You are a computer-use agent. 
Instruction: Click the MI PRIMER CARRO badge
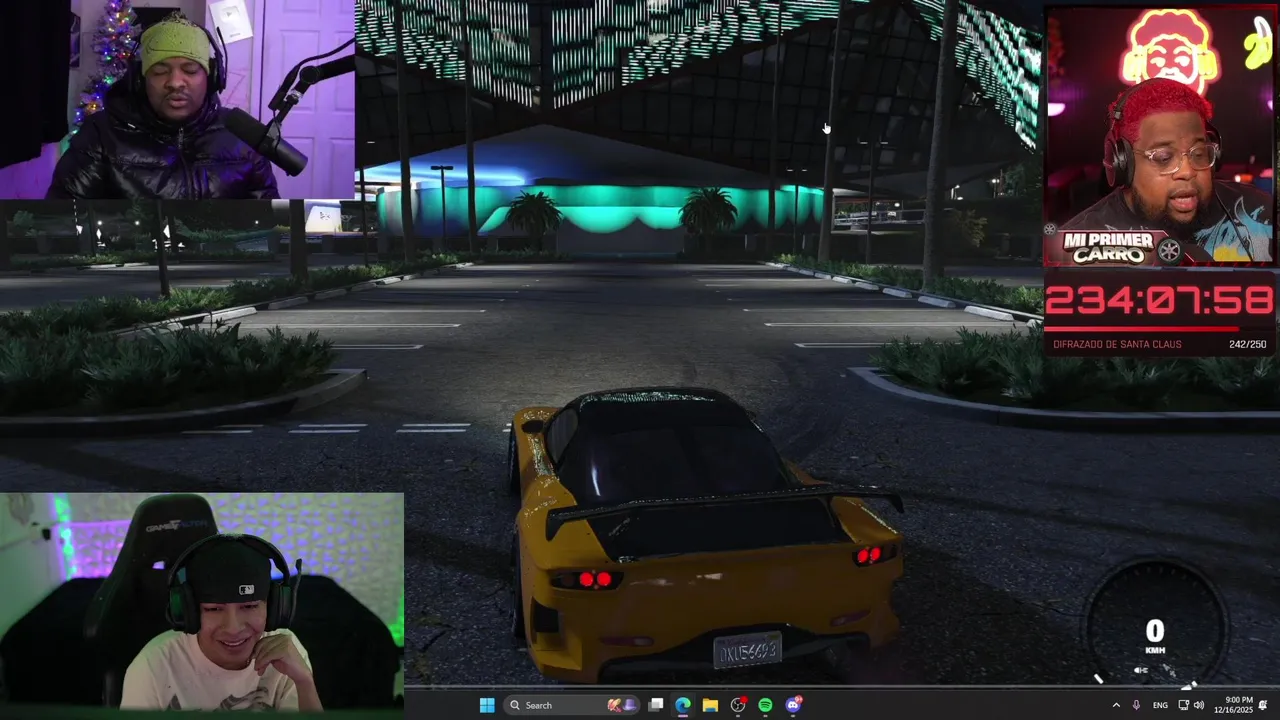(x=1109, y=247)
